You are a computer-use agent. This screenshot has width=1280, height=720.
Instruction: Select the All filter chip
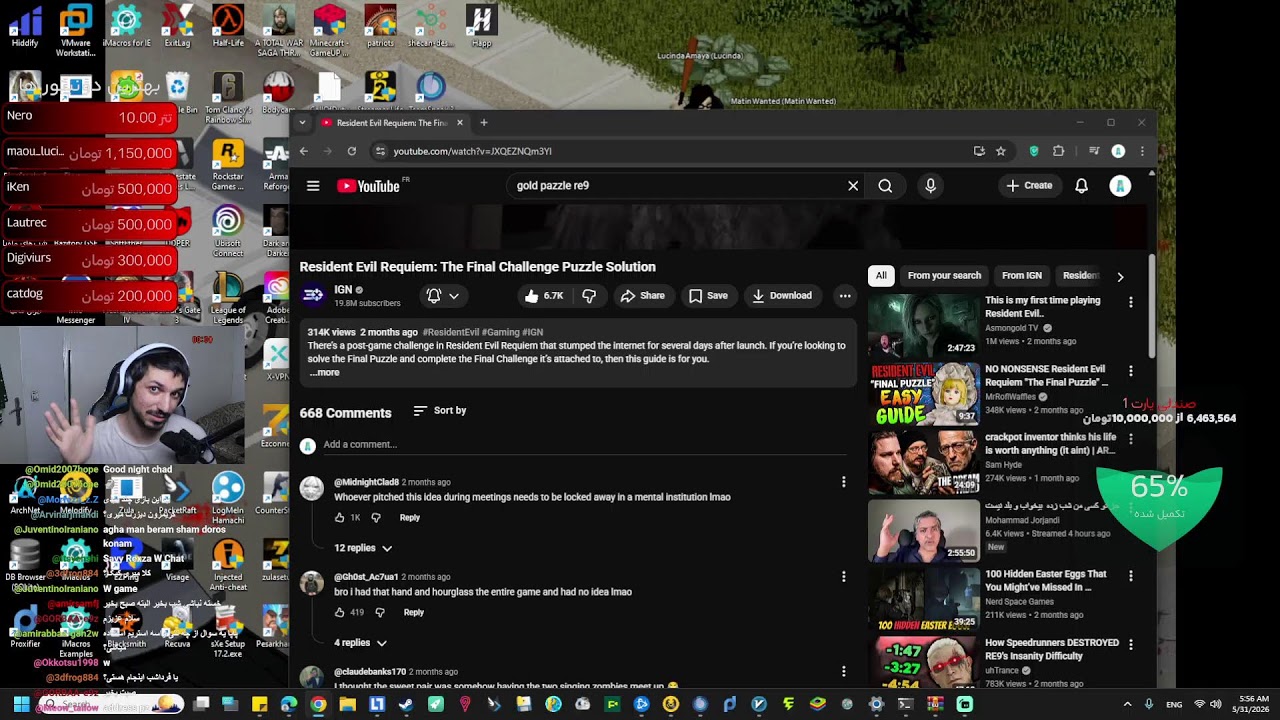(x=881, y=276)
